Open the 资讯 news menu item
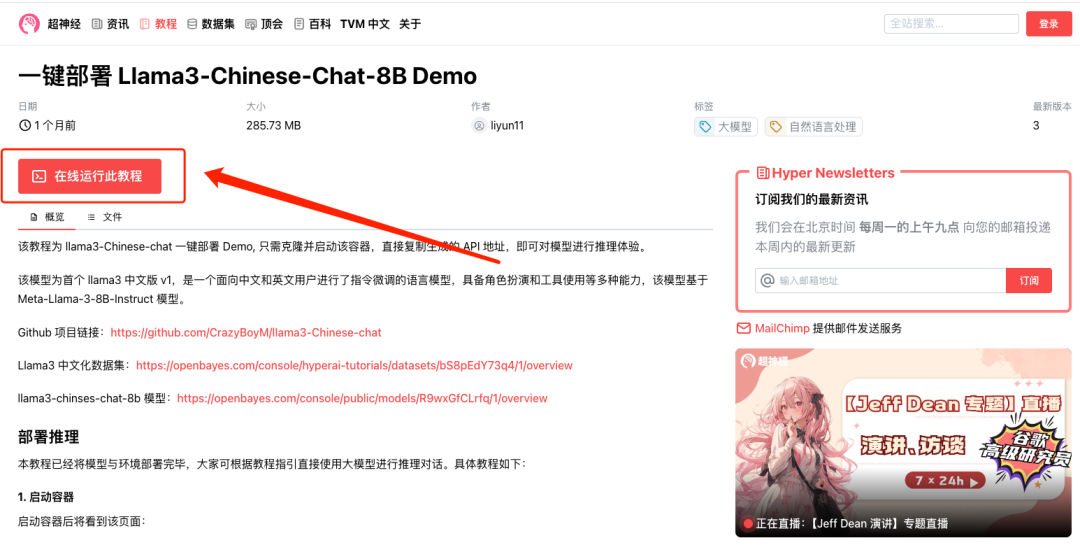 tap(110, 24)
